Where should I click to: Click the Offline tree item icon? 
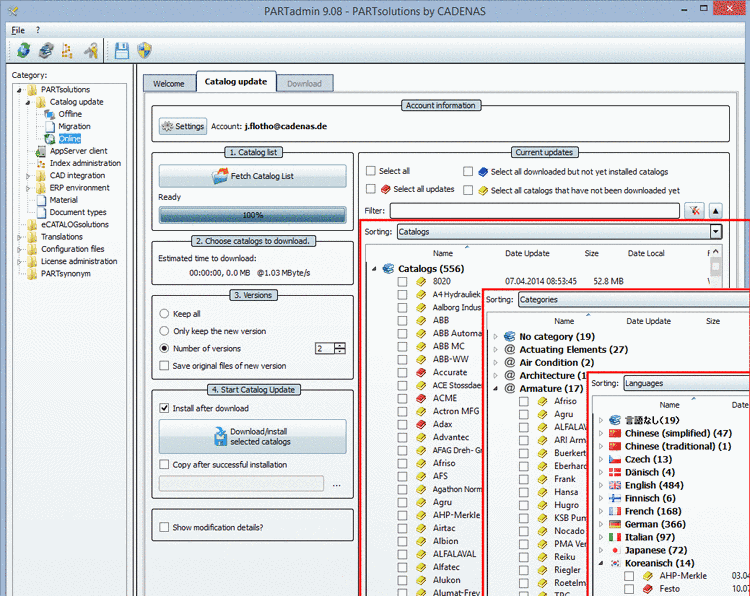pos(50,114)
